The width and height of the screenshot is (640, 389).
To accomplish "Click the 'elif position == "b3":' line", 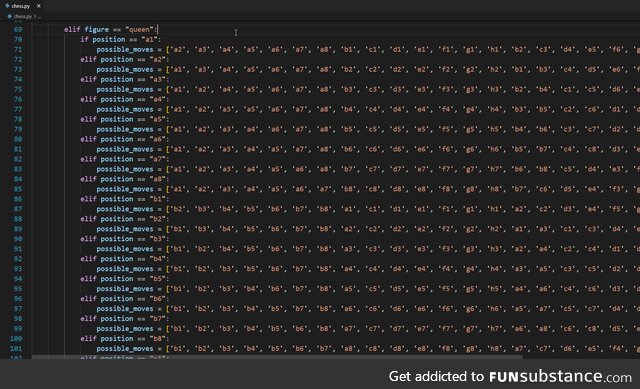I will [x=124, y=239].
